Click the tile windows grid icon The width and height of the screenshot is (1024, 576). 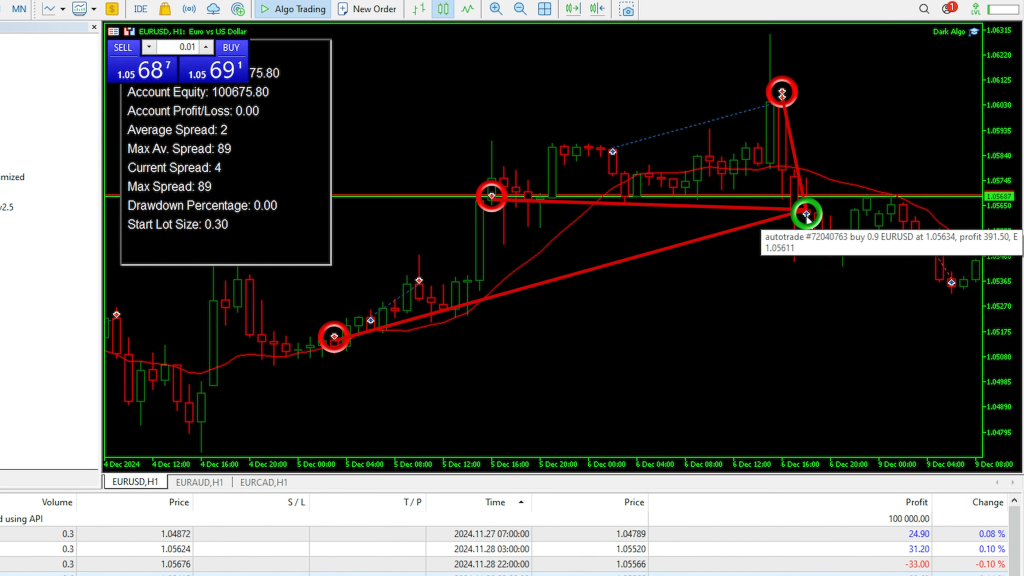545,10
